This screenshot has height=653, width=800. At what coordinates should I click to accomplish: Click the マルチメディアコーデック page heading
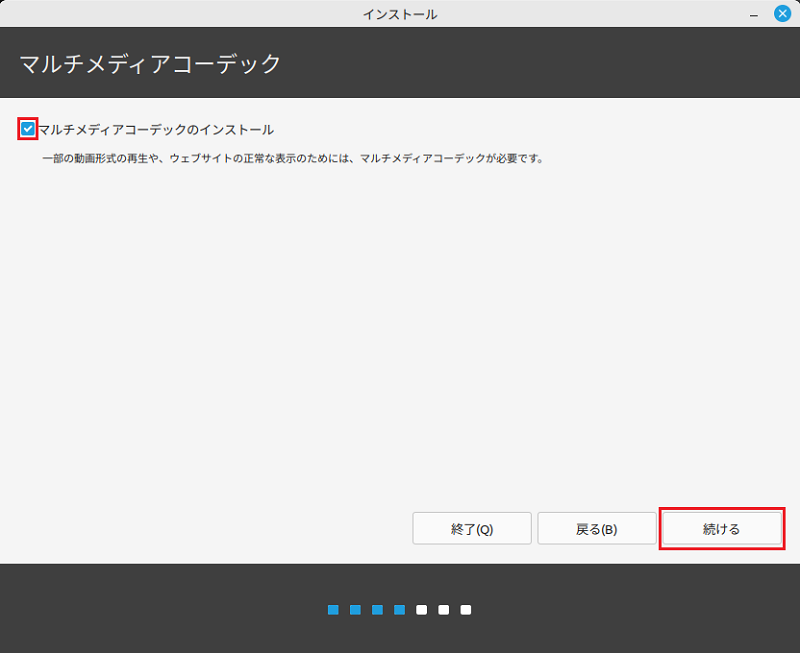point(151,64)
